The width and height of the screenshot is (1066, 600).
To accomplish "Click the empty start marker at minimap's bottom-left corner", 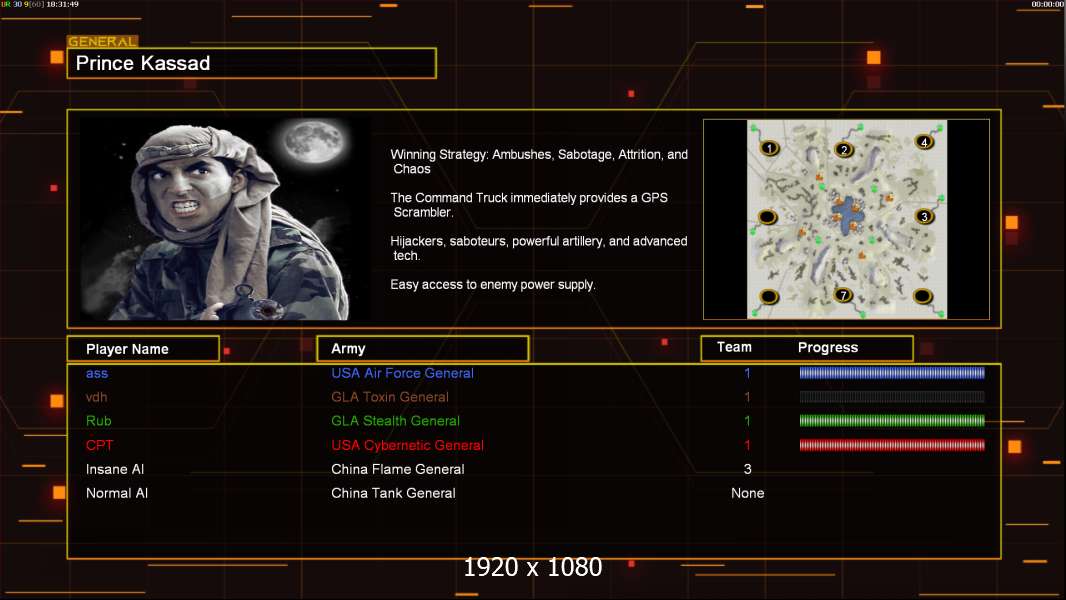I will coord(769,296).
